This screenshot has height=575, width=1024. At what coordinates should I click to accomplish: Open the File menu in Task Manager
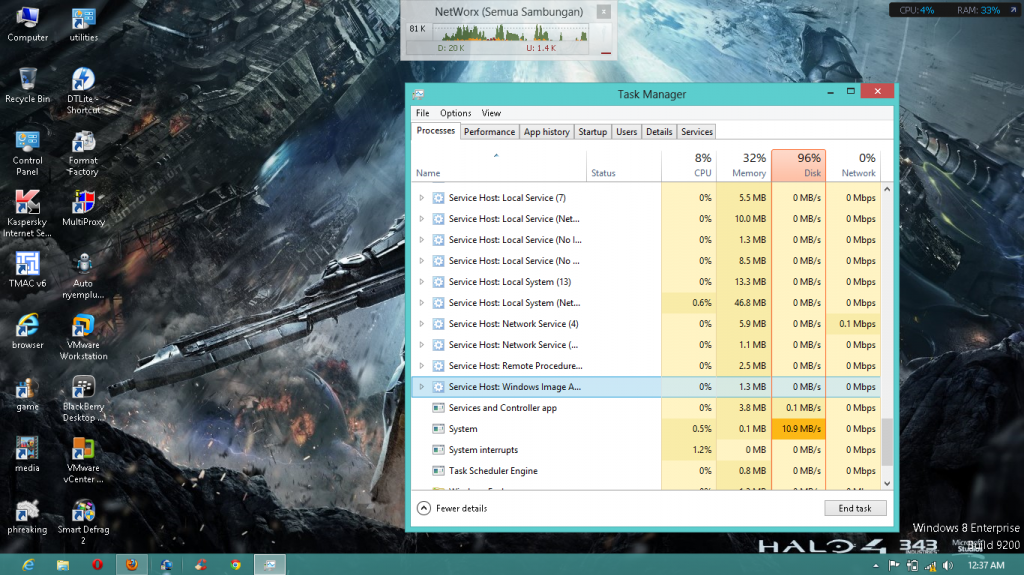(x=423, y=113)
